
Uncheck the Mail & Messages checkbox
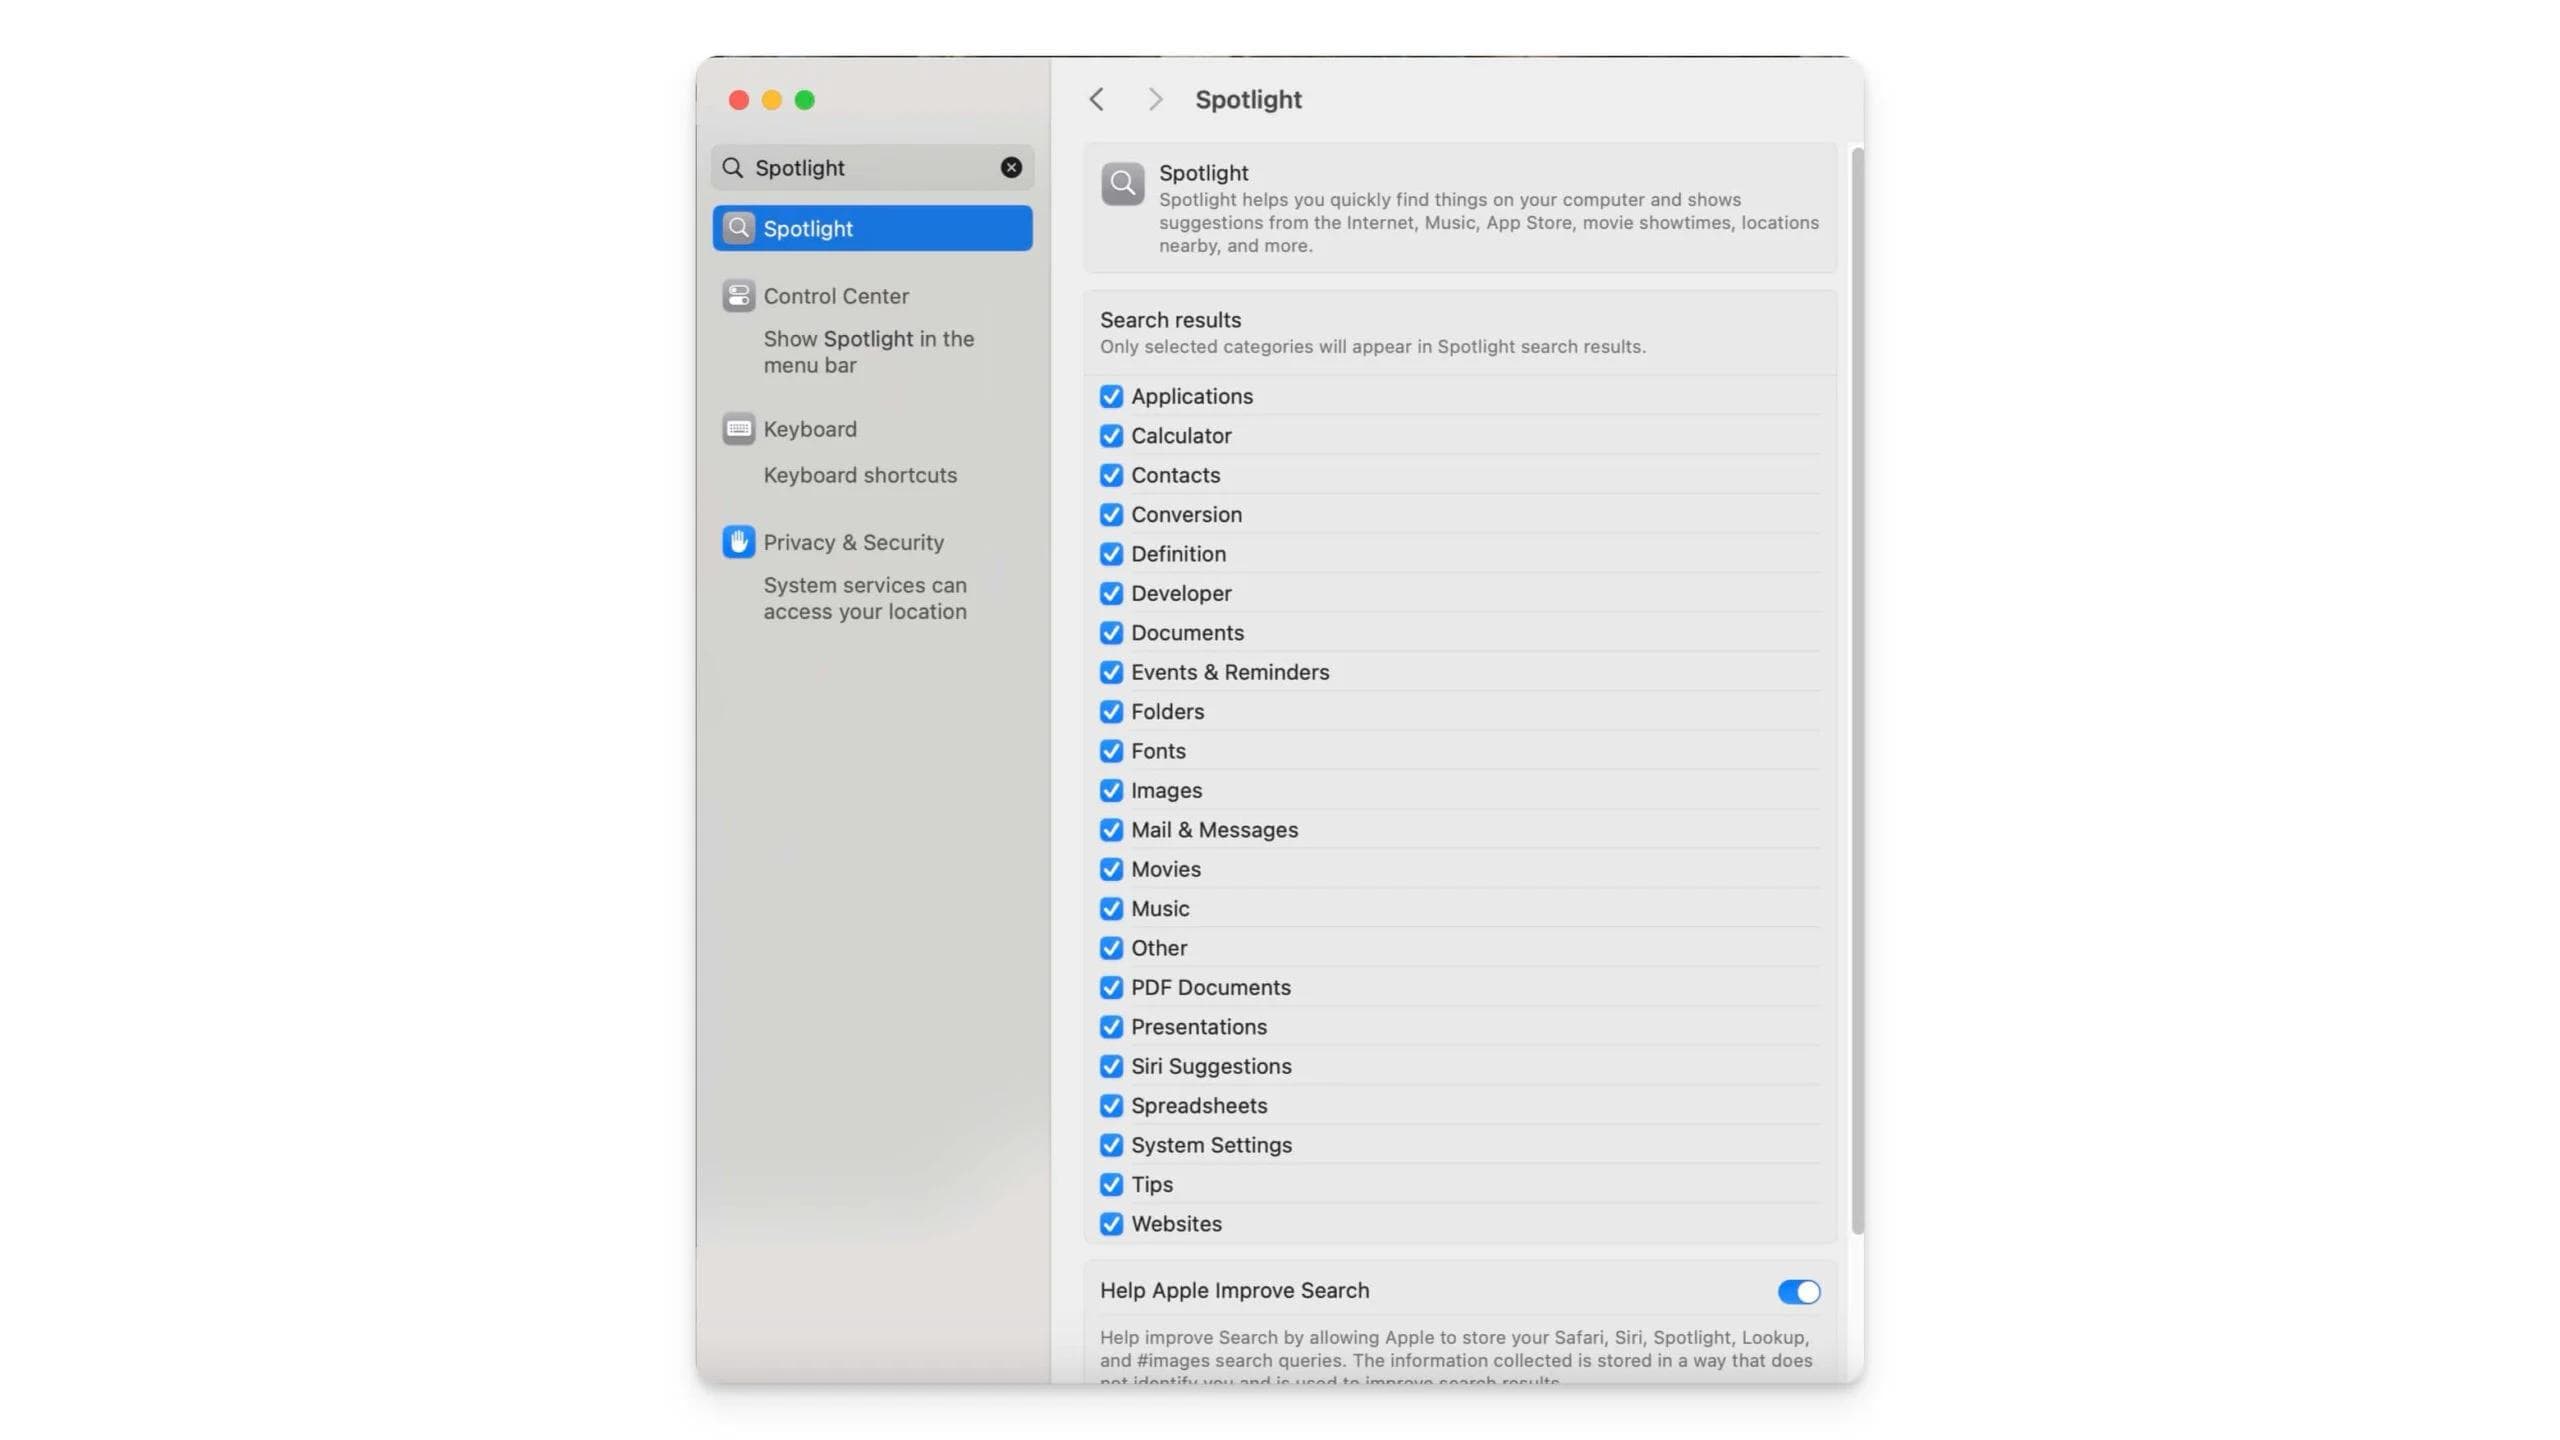[x=1111, y=830]
